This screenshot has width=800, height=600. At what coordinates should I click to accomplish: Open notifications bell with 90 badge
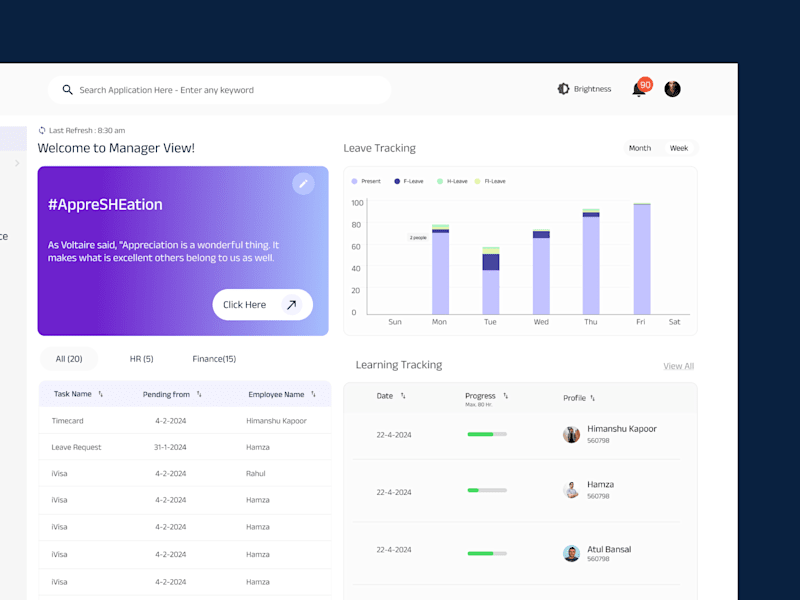pyautogui.click(x=641, y=88)
